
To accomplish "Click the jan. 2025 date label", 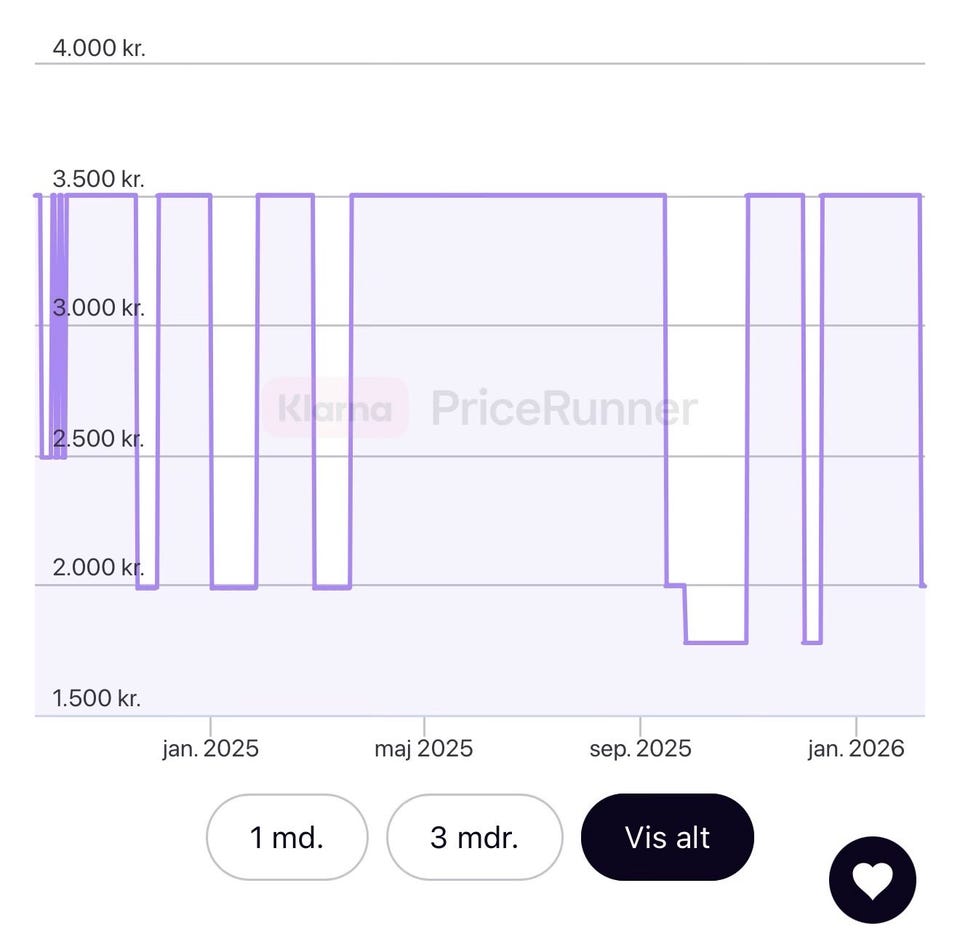I will 210,749.
